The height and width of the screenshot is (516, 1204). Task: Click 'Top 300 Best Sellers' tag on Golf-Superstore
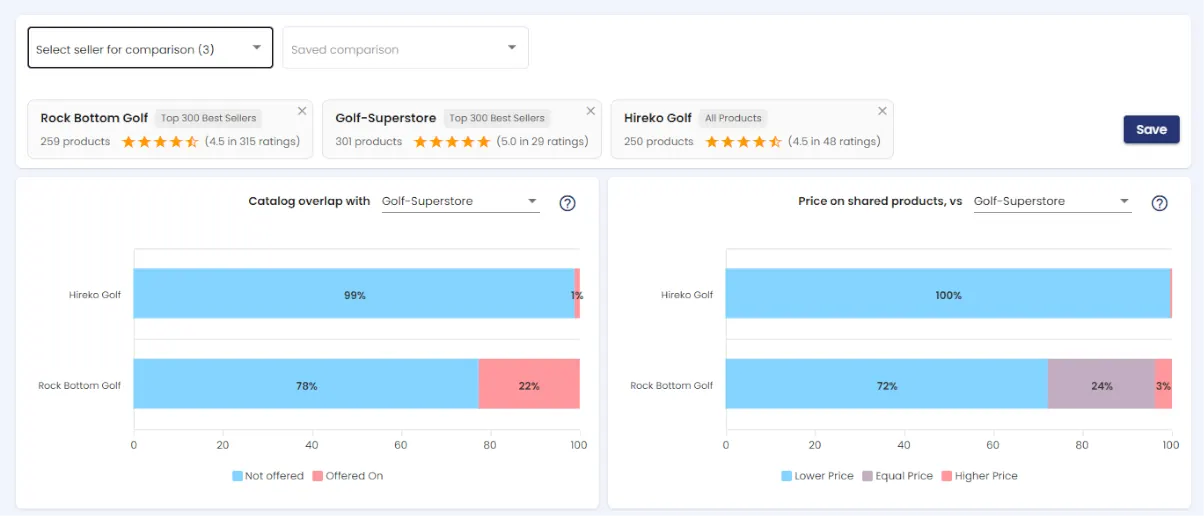[x=497, y=118]
